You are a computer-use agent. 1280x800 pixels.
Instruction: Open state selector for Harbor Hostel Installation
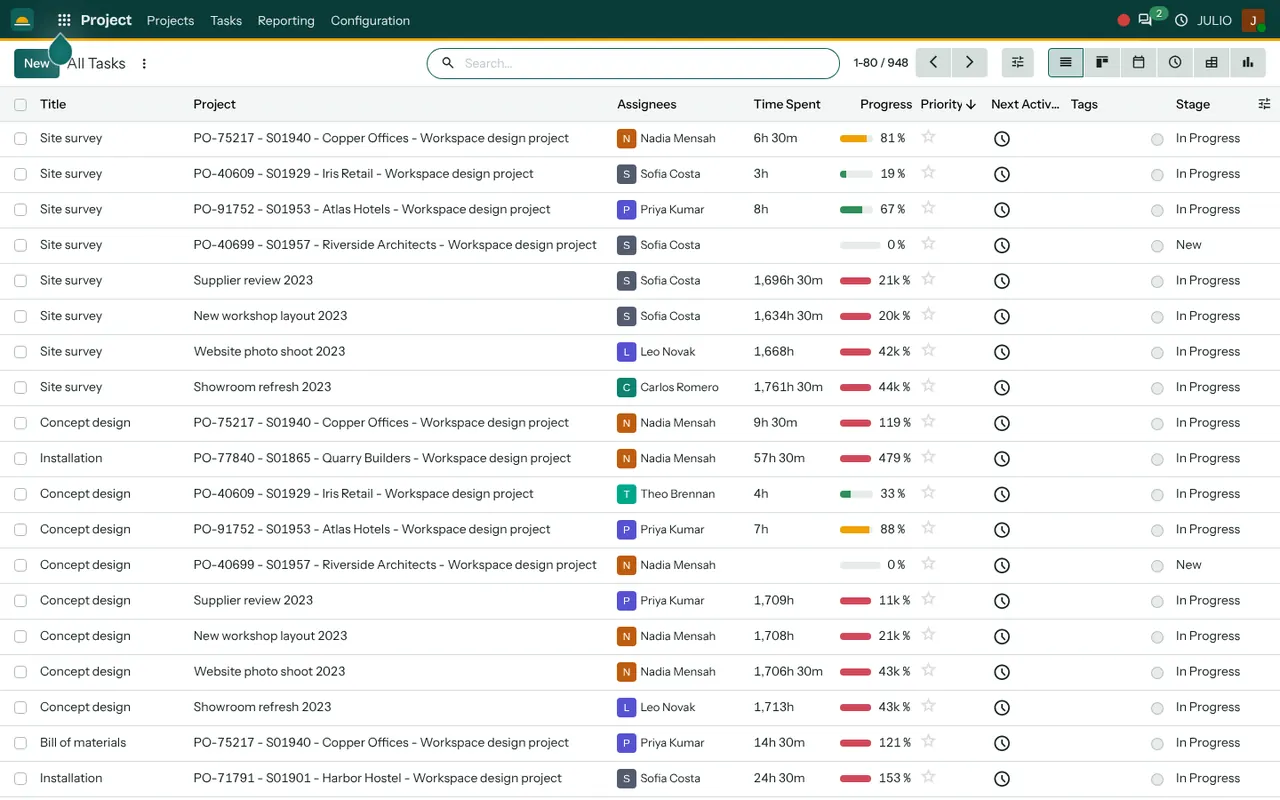point(1157,779)
